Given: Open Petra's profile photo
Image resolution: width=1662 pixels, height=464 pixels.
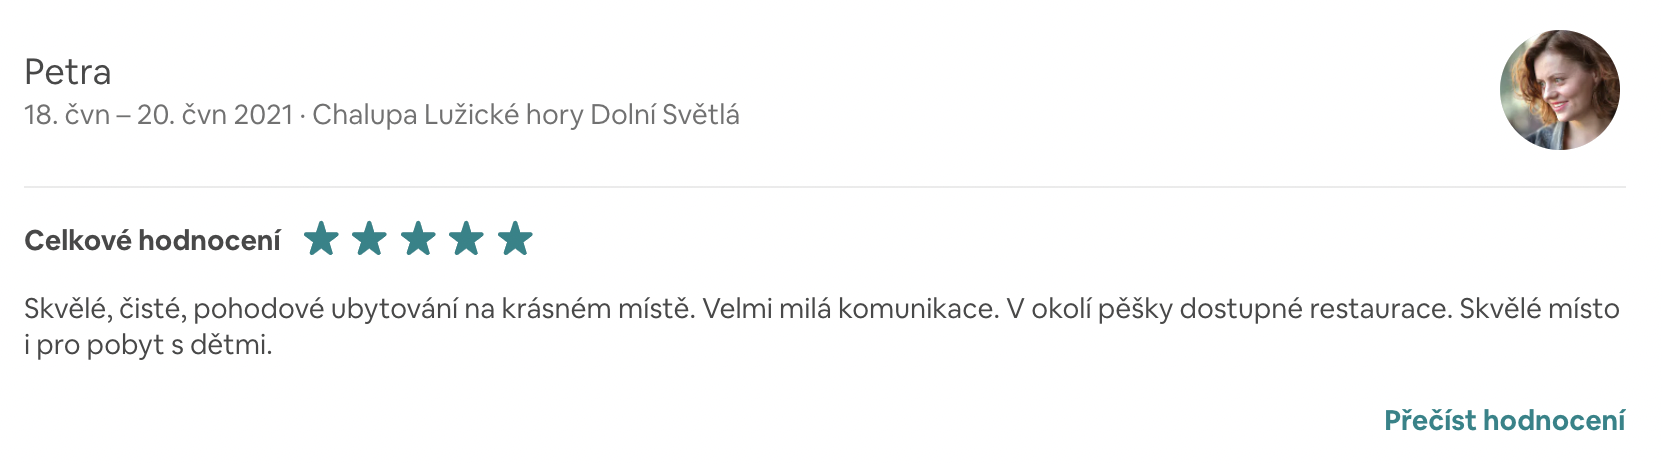Looking at the screenshot, I should point(1559,90).
